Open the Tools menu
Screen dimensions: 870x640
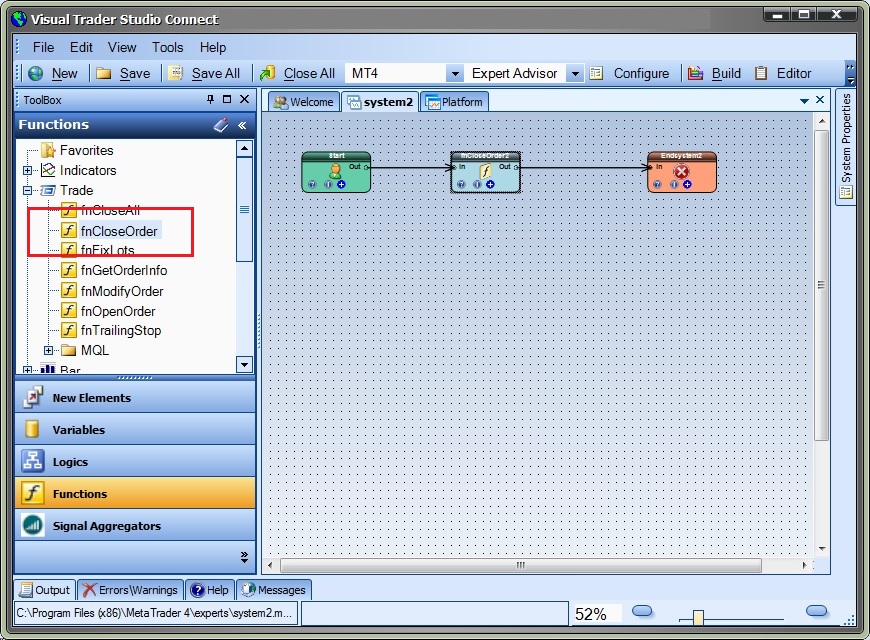click(x=168, y=47)
